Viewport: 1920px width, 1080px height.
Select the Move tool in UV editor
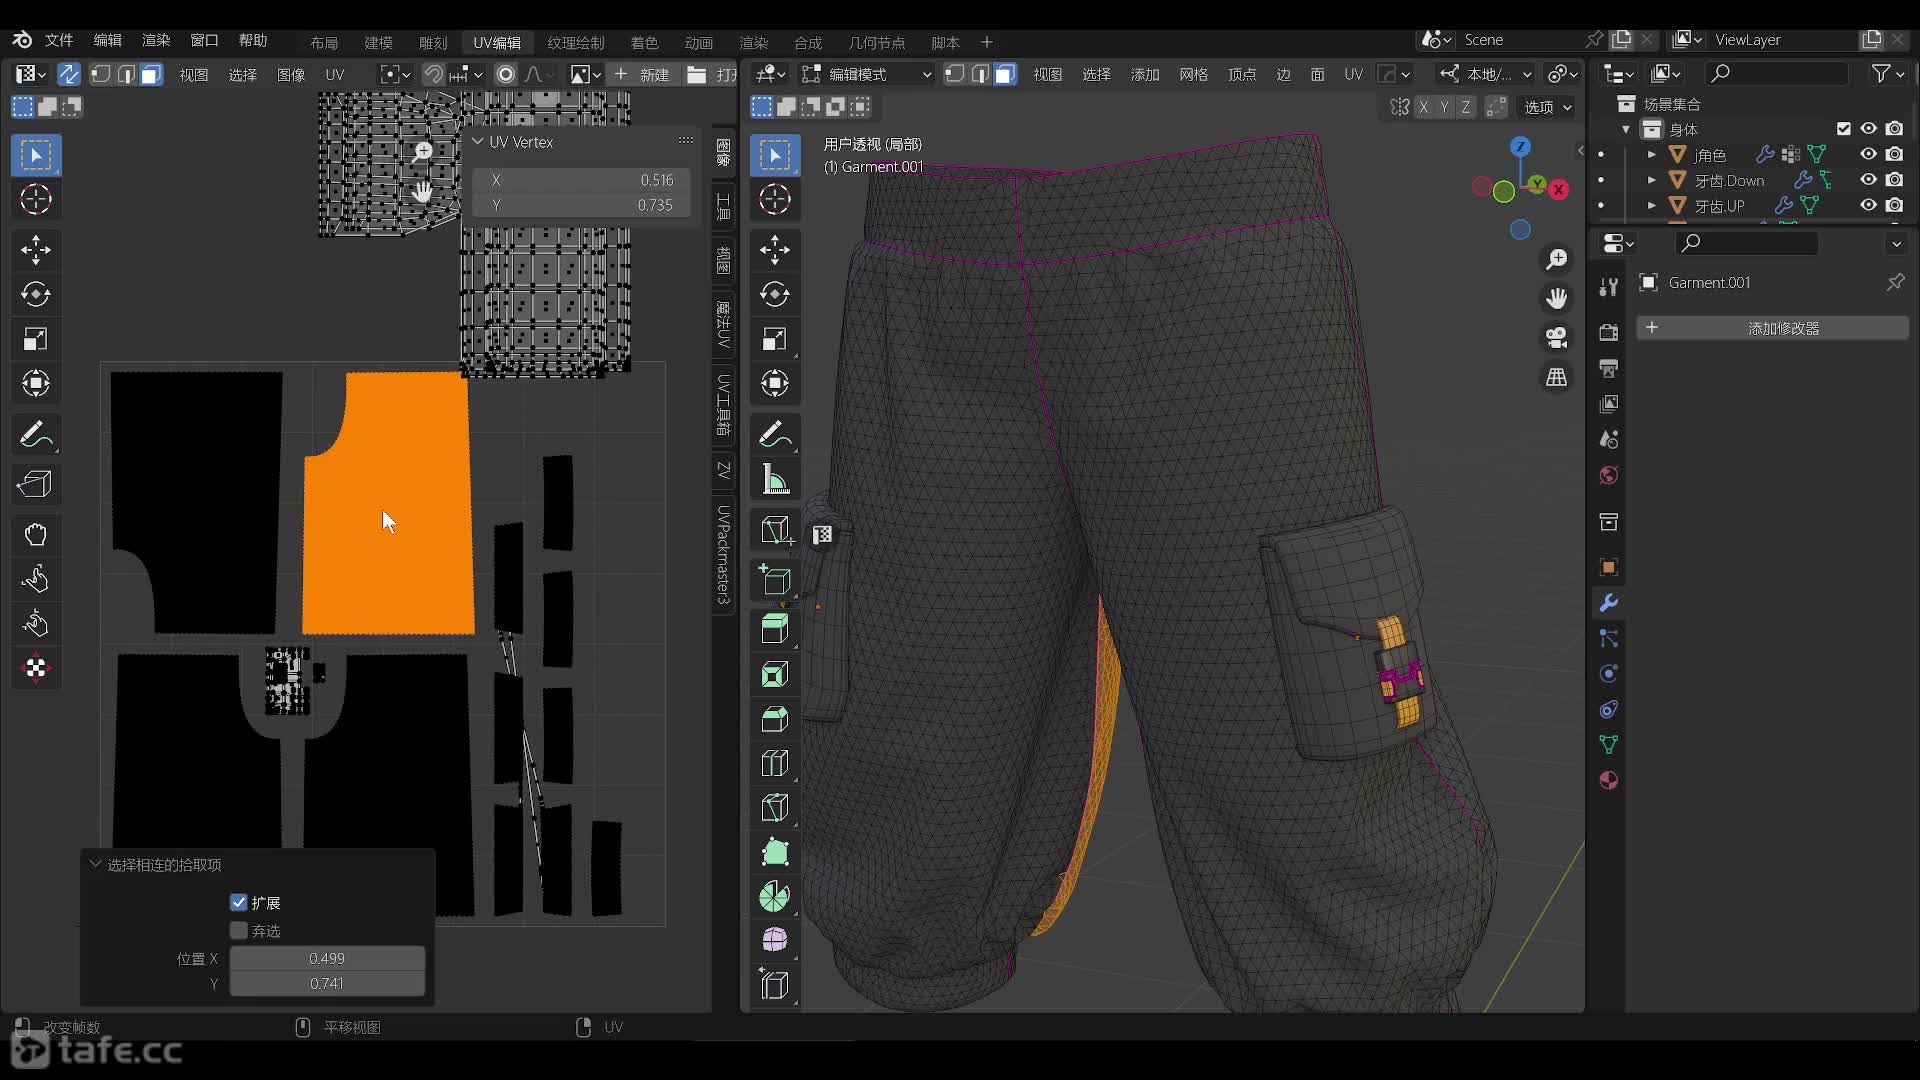point(36,250)
